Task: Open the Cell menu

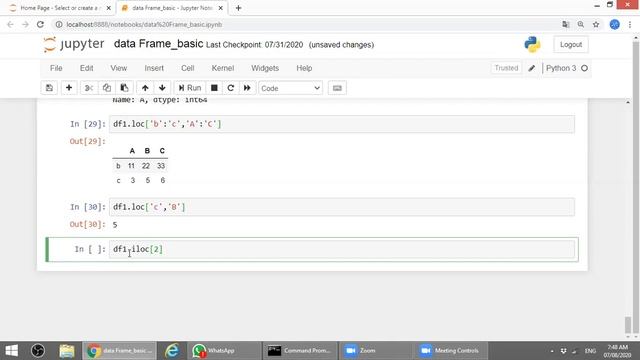Action: 187,68
